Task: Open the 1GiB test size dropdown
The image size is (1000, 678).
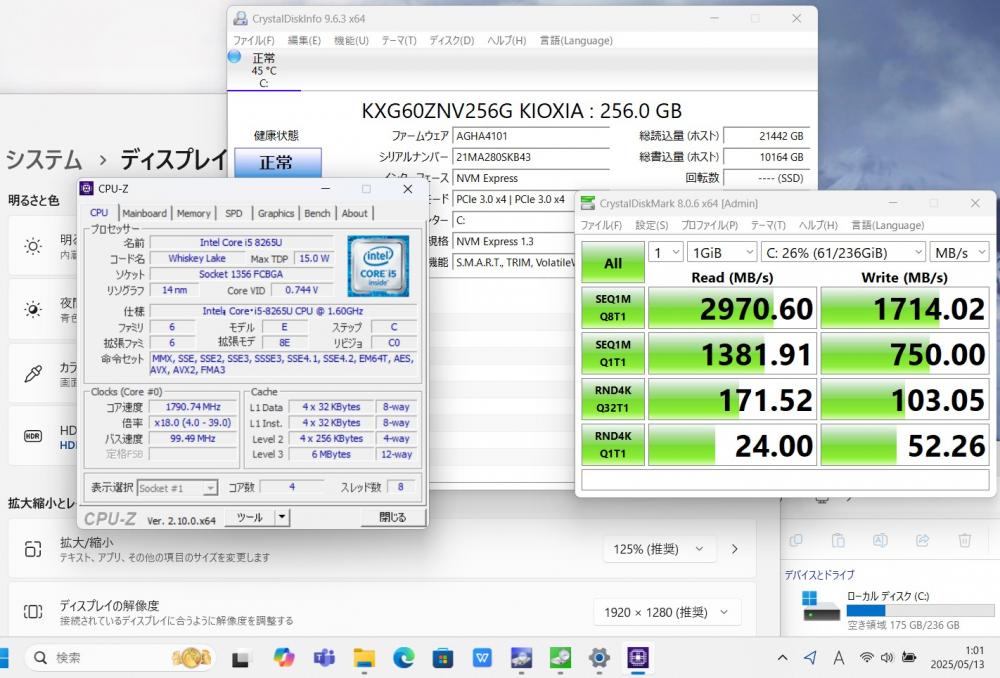Action: [x=722, y=253]
